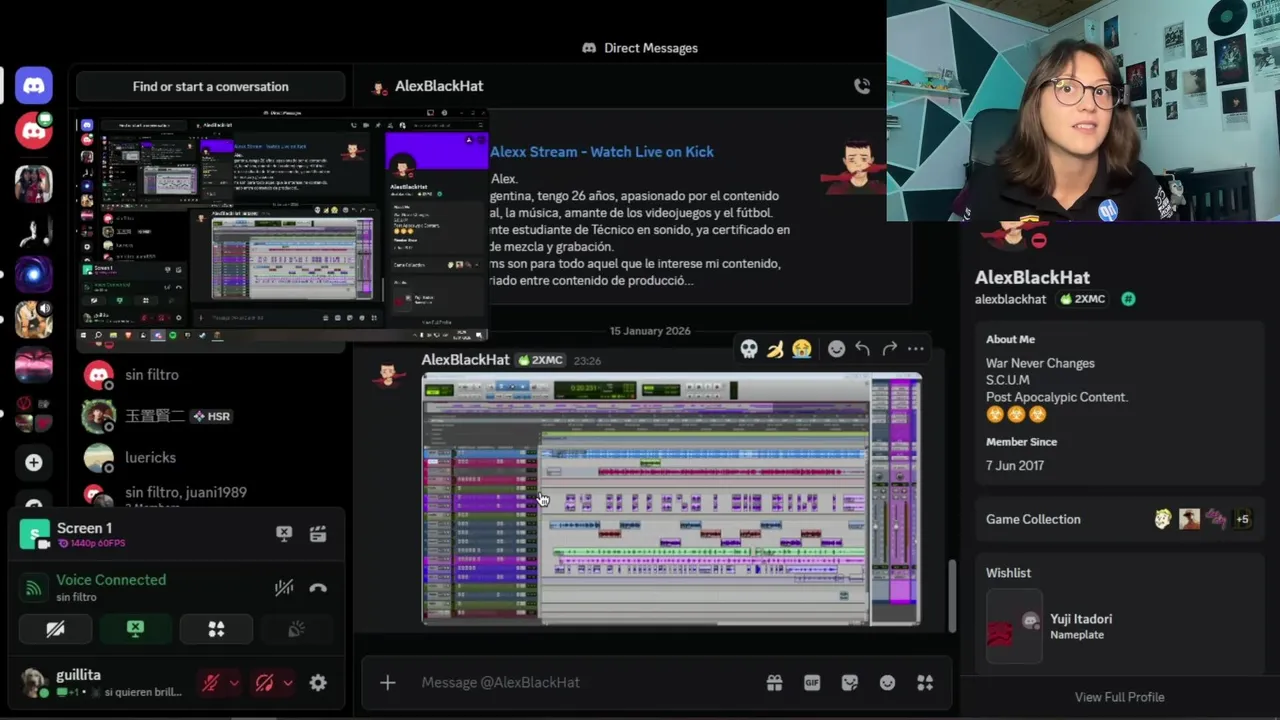Open the Game Collection section

[1119, 519]
